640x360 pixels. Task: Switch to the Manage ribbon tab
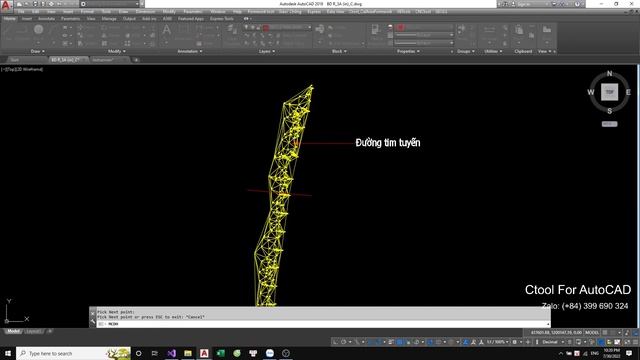click(109, 18)
